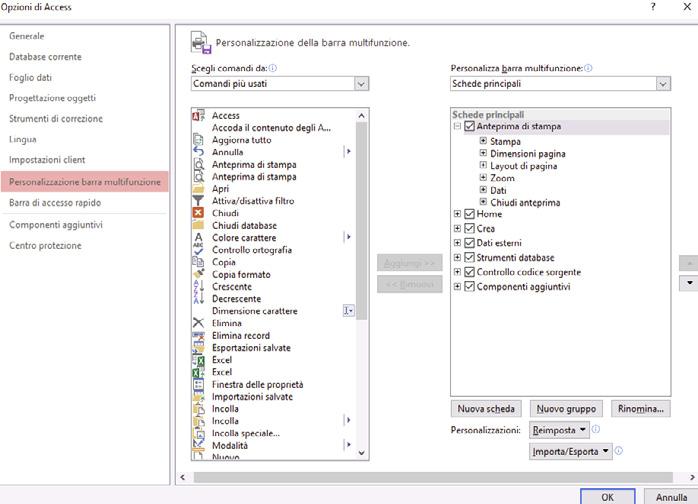Click the Annulla button at bottom

click(x=671, y=497)
